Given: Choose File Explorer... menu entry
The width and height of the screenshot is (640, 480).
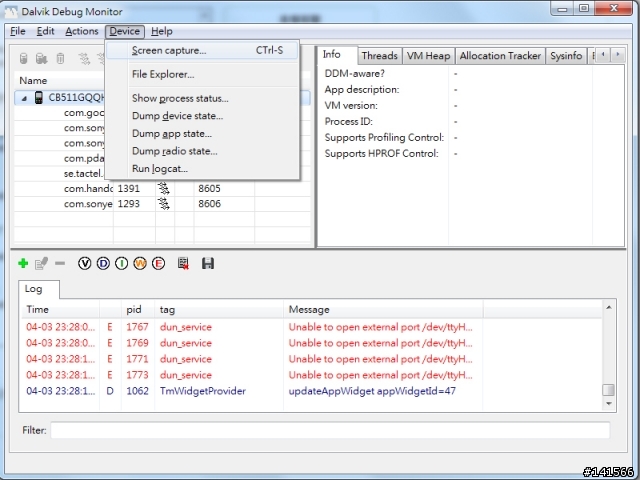Looking at the screenshot, I should (202, 74).
